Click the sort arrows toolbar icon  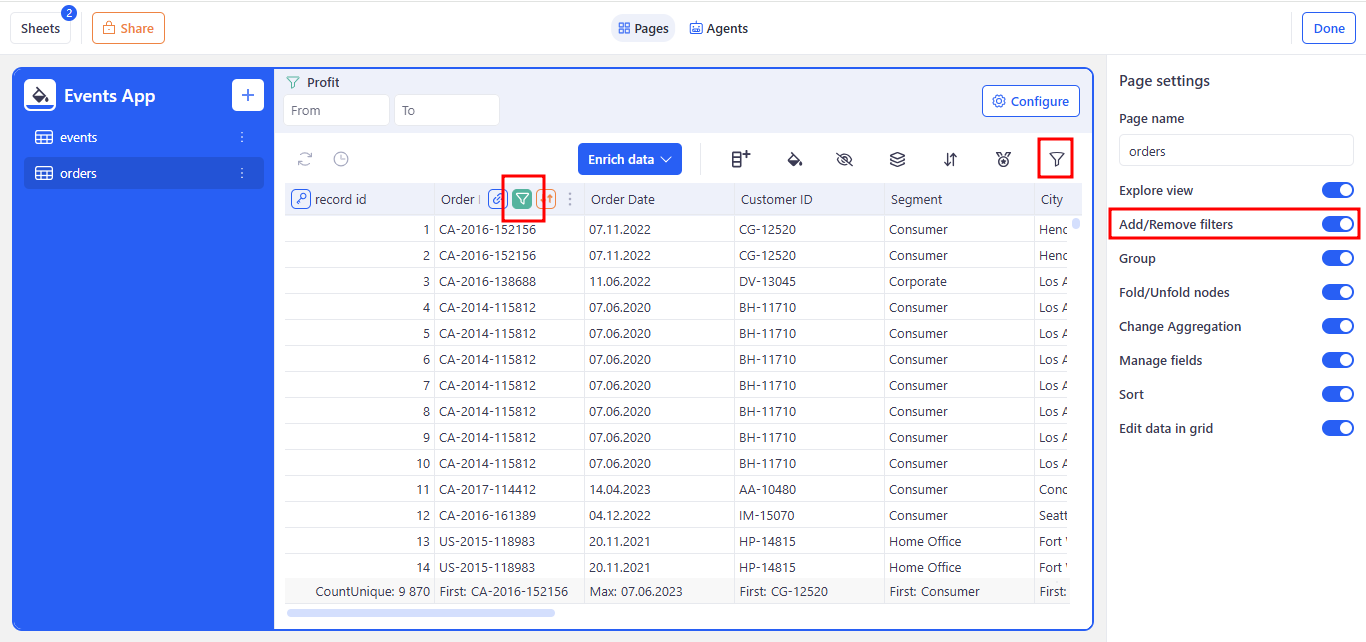point(950,159)
